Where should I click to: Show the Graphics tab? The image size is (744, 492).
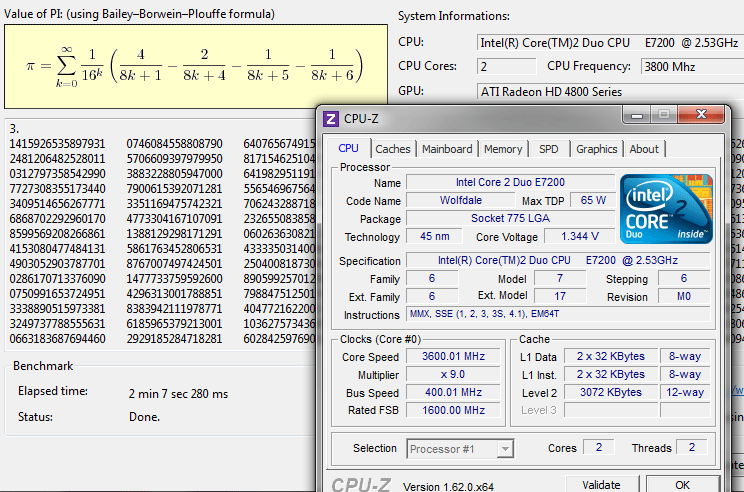[596, 149]
